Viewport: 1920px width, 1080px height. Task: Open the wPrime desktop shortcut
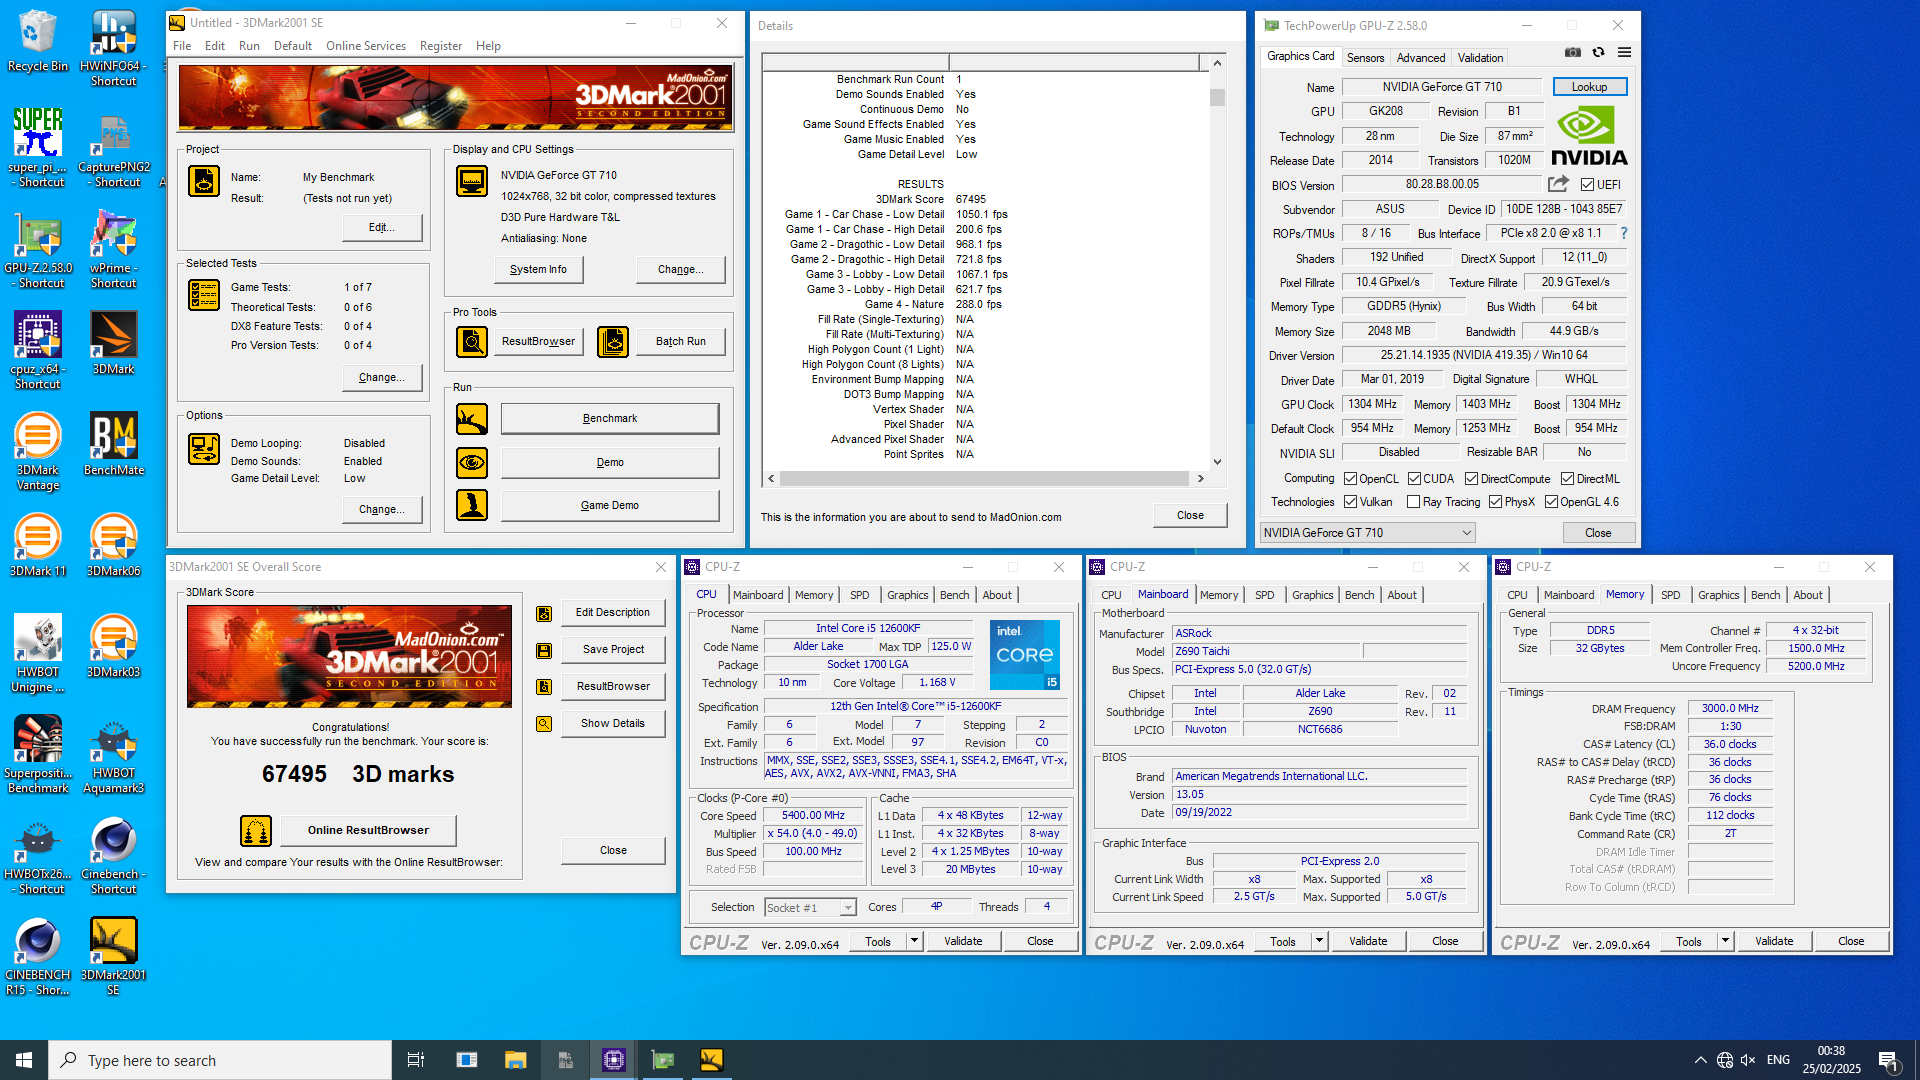click(113, 249)
